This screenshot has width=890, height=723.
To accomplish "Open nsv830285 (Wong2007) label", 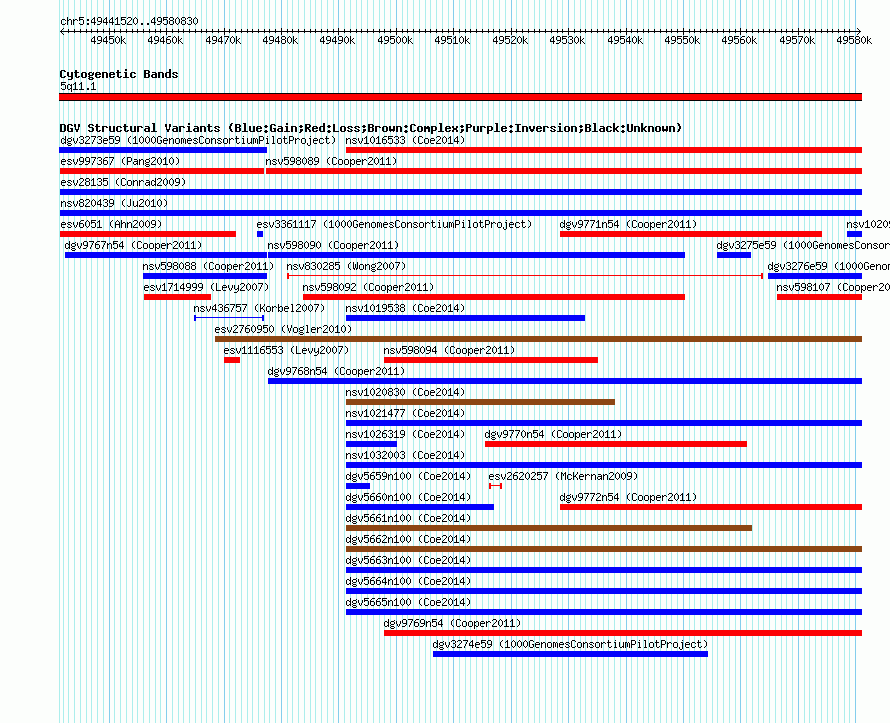I will [346, 266].
